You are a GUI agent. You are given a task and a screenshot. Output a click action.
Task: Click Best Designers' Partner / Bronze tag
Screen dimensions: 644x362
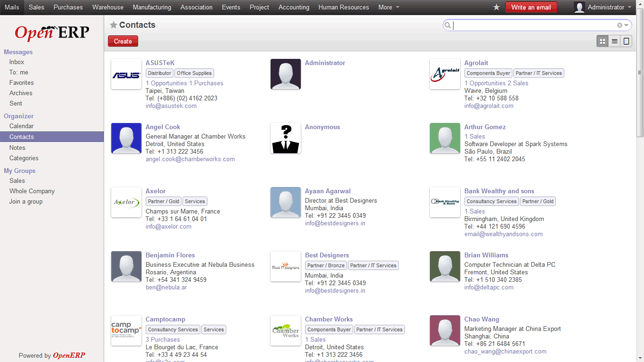coord(326,265)
